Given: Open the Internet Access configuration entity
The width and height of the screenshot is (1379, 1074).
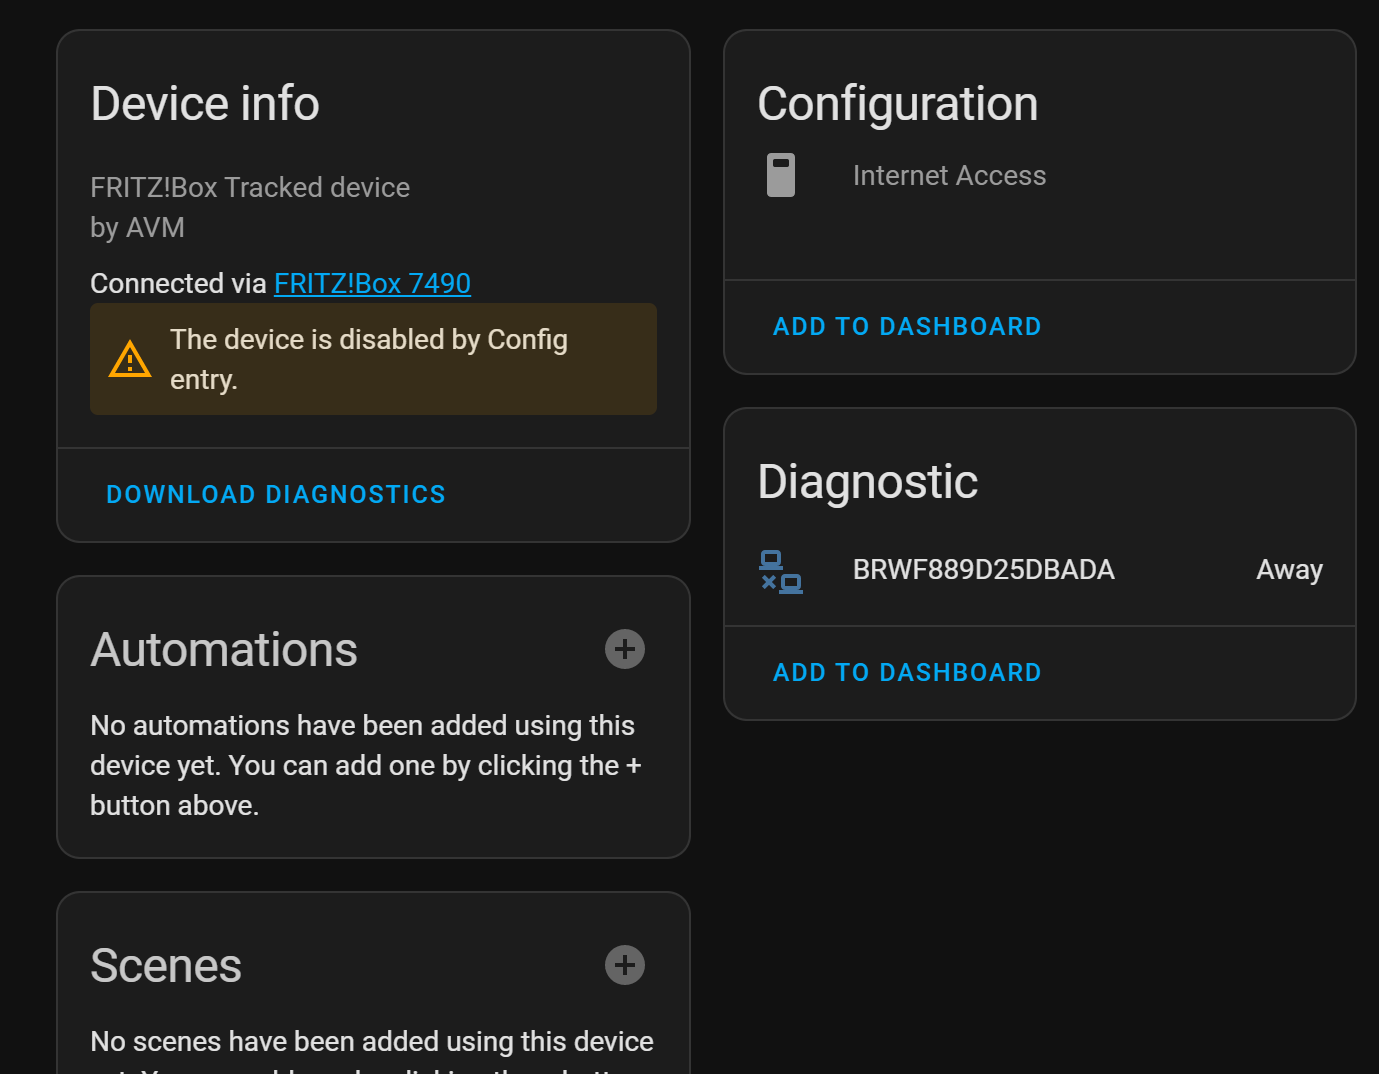Looking at the screenshot, I should [x=949, y=175].
